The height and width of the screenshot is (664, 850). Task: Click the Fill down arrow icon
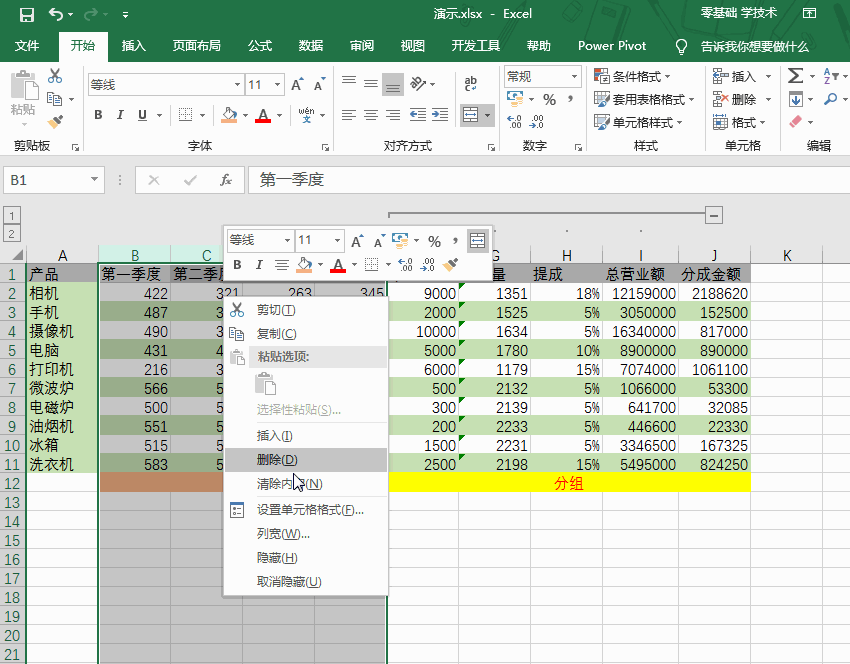796,99
